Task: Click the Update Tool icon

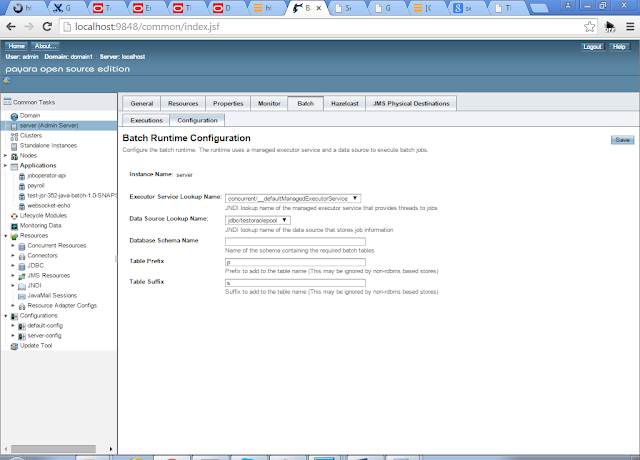Action: [x=14, y=346]
